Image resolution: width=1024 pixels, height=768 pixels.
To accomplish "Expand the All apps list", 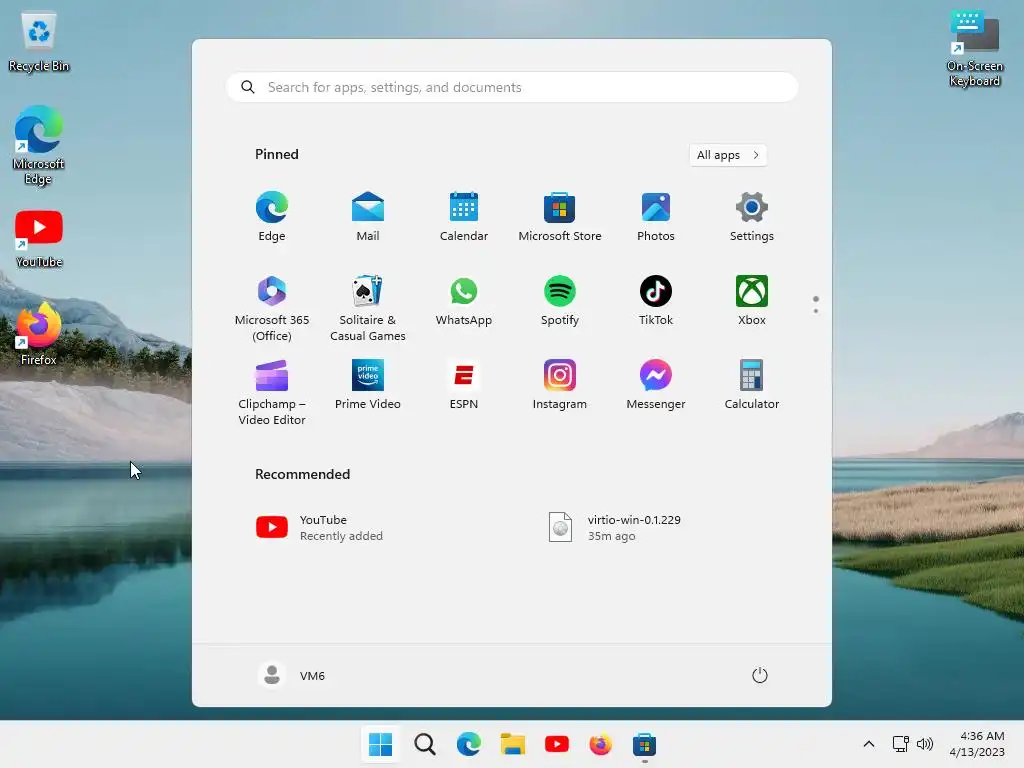I will 728,155.
